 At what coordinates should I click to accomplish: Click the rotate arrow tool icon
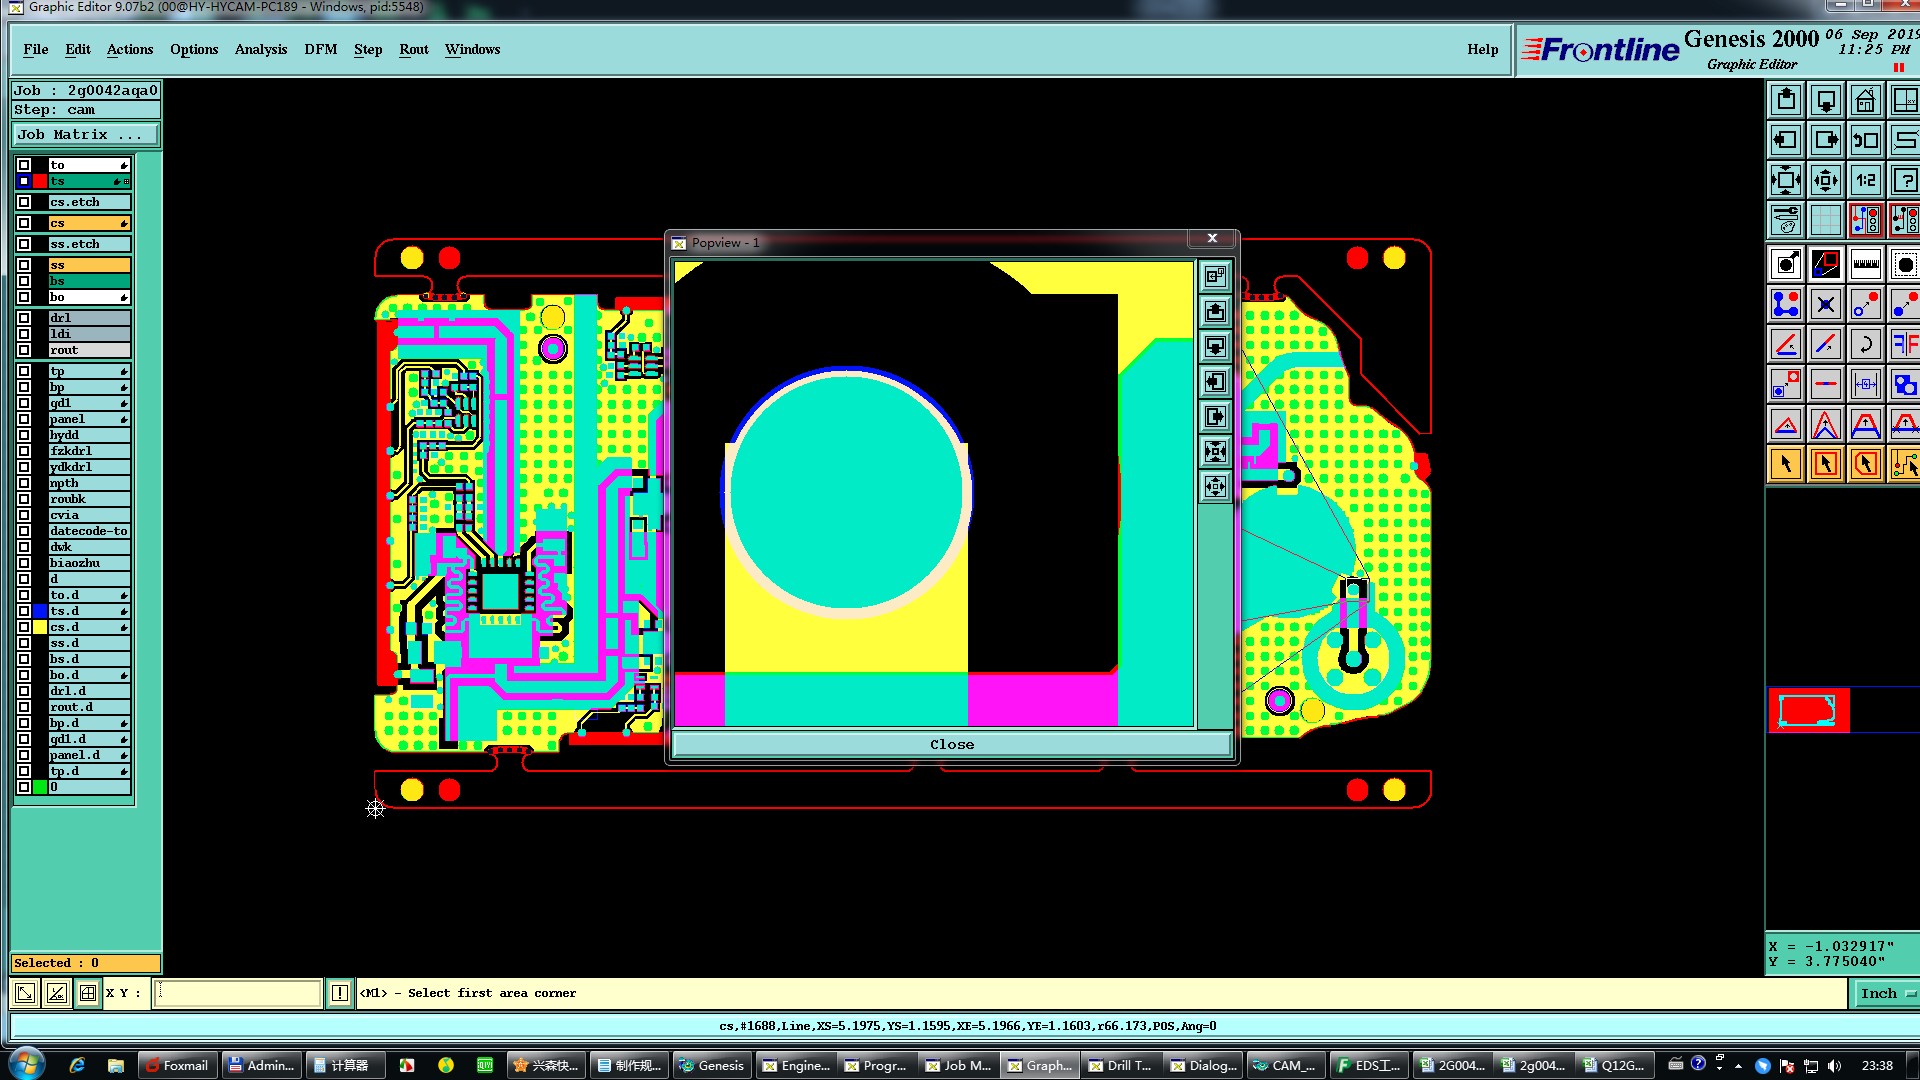coord(1865,344)
